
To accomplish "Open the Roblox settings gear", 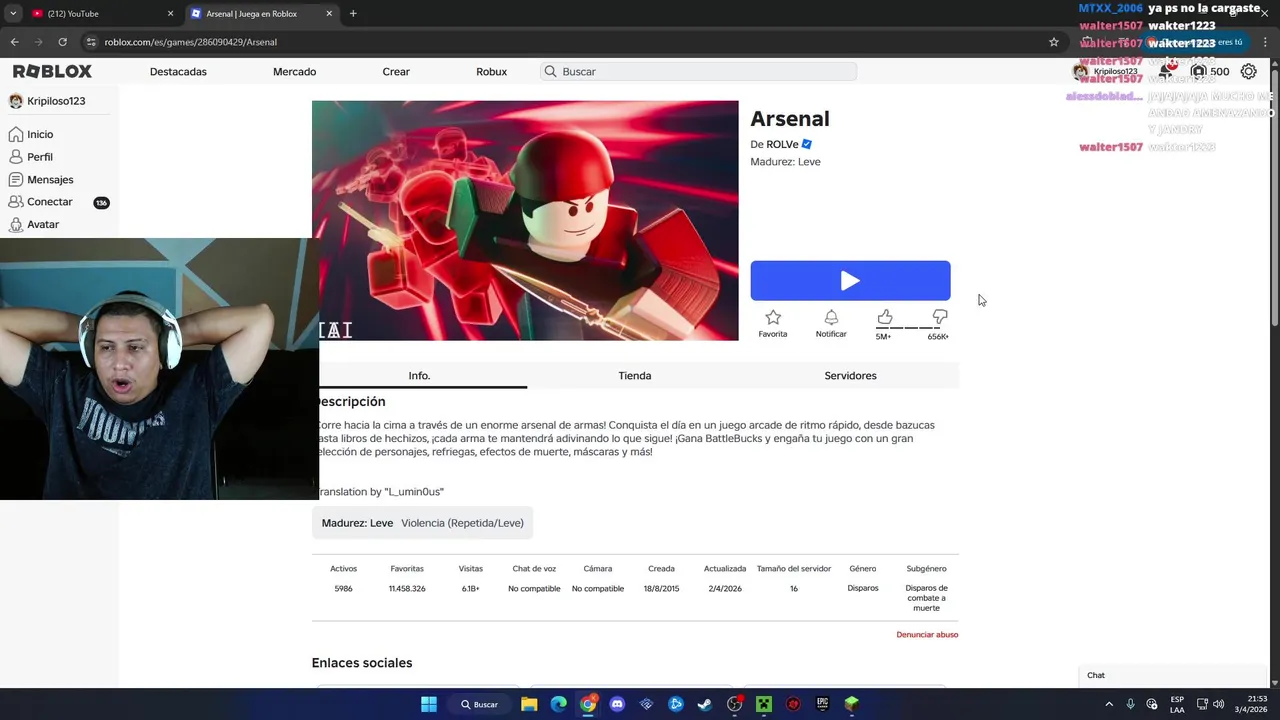I will (1248, 71).
